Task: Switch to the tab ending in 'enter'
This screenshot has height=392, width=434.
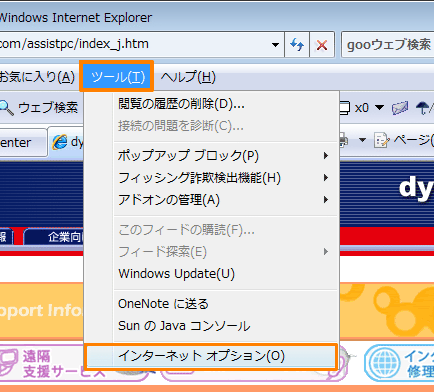Action: pyautogui.click(x=23, y=143)
